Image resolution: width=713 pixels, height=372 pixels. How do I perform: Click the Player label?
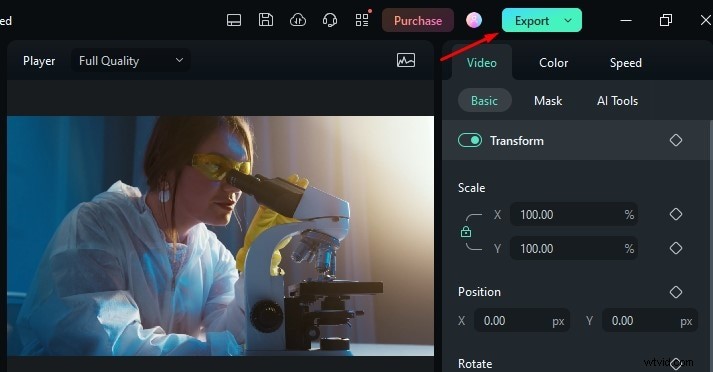click(x=39, y=61)
